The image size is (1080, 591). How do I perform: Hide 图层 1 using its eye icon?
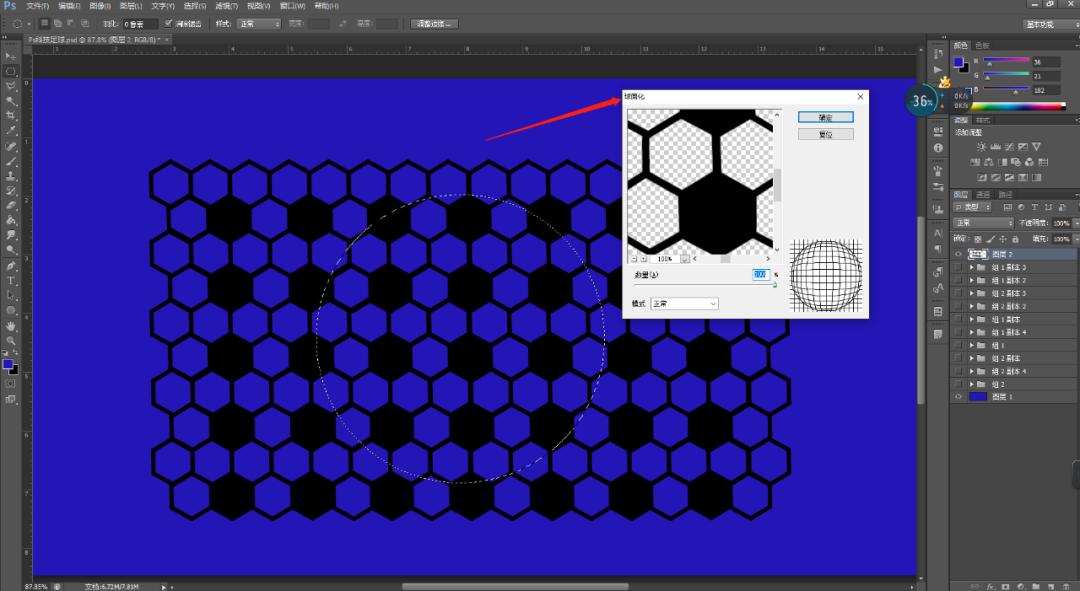pyautogui.click(x=958, y=397)
